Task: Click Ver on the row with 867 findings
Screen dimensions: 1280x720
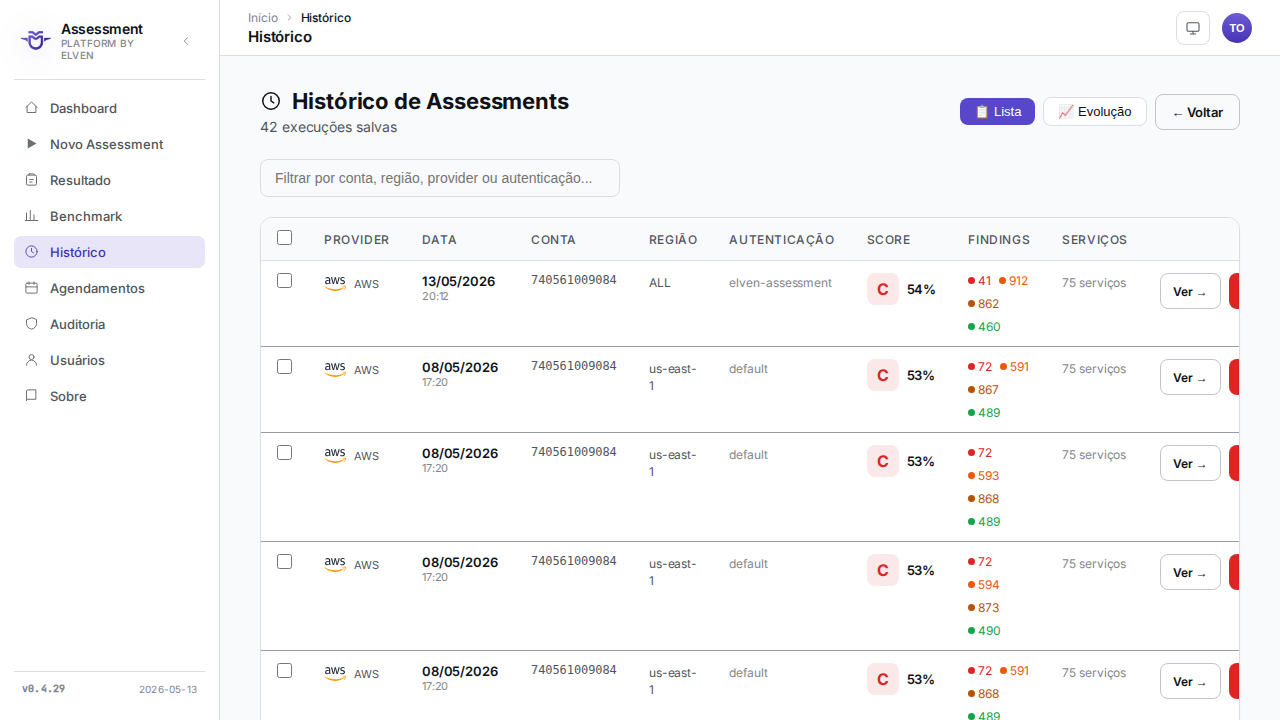Action: (1190, 377)
